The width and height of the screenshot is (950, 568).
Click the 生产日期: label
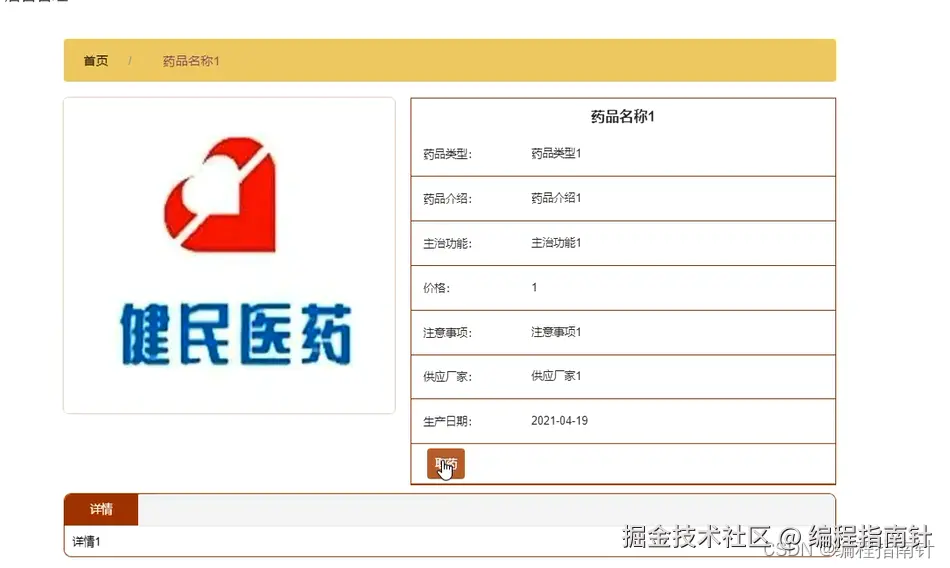447,421
